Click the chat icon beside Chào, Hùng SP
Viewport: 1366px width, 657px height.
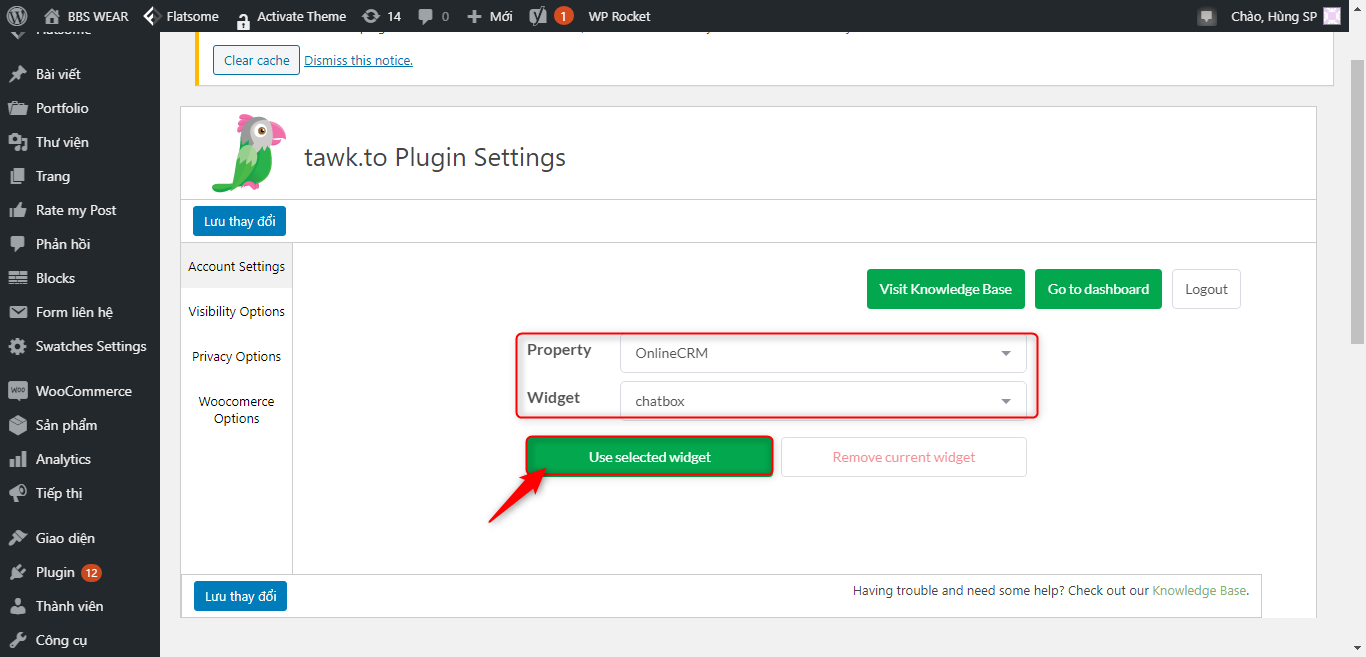1207,17
